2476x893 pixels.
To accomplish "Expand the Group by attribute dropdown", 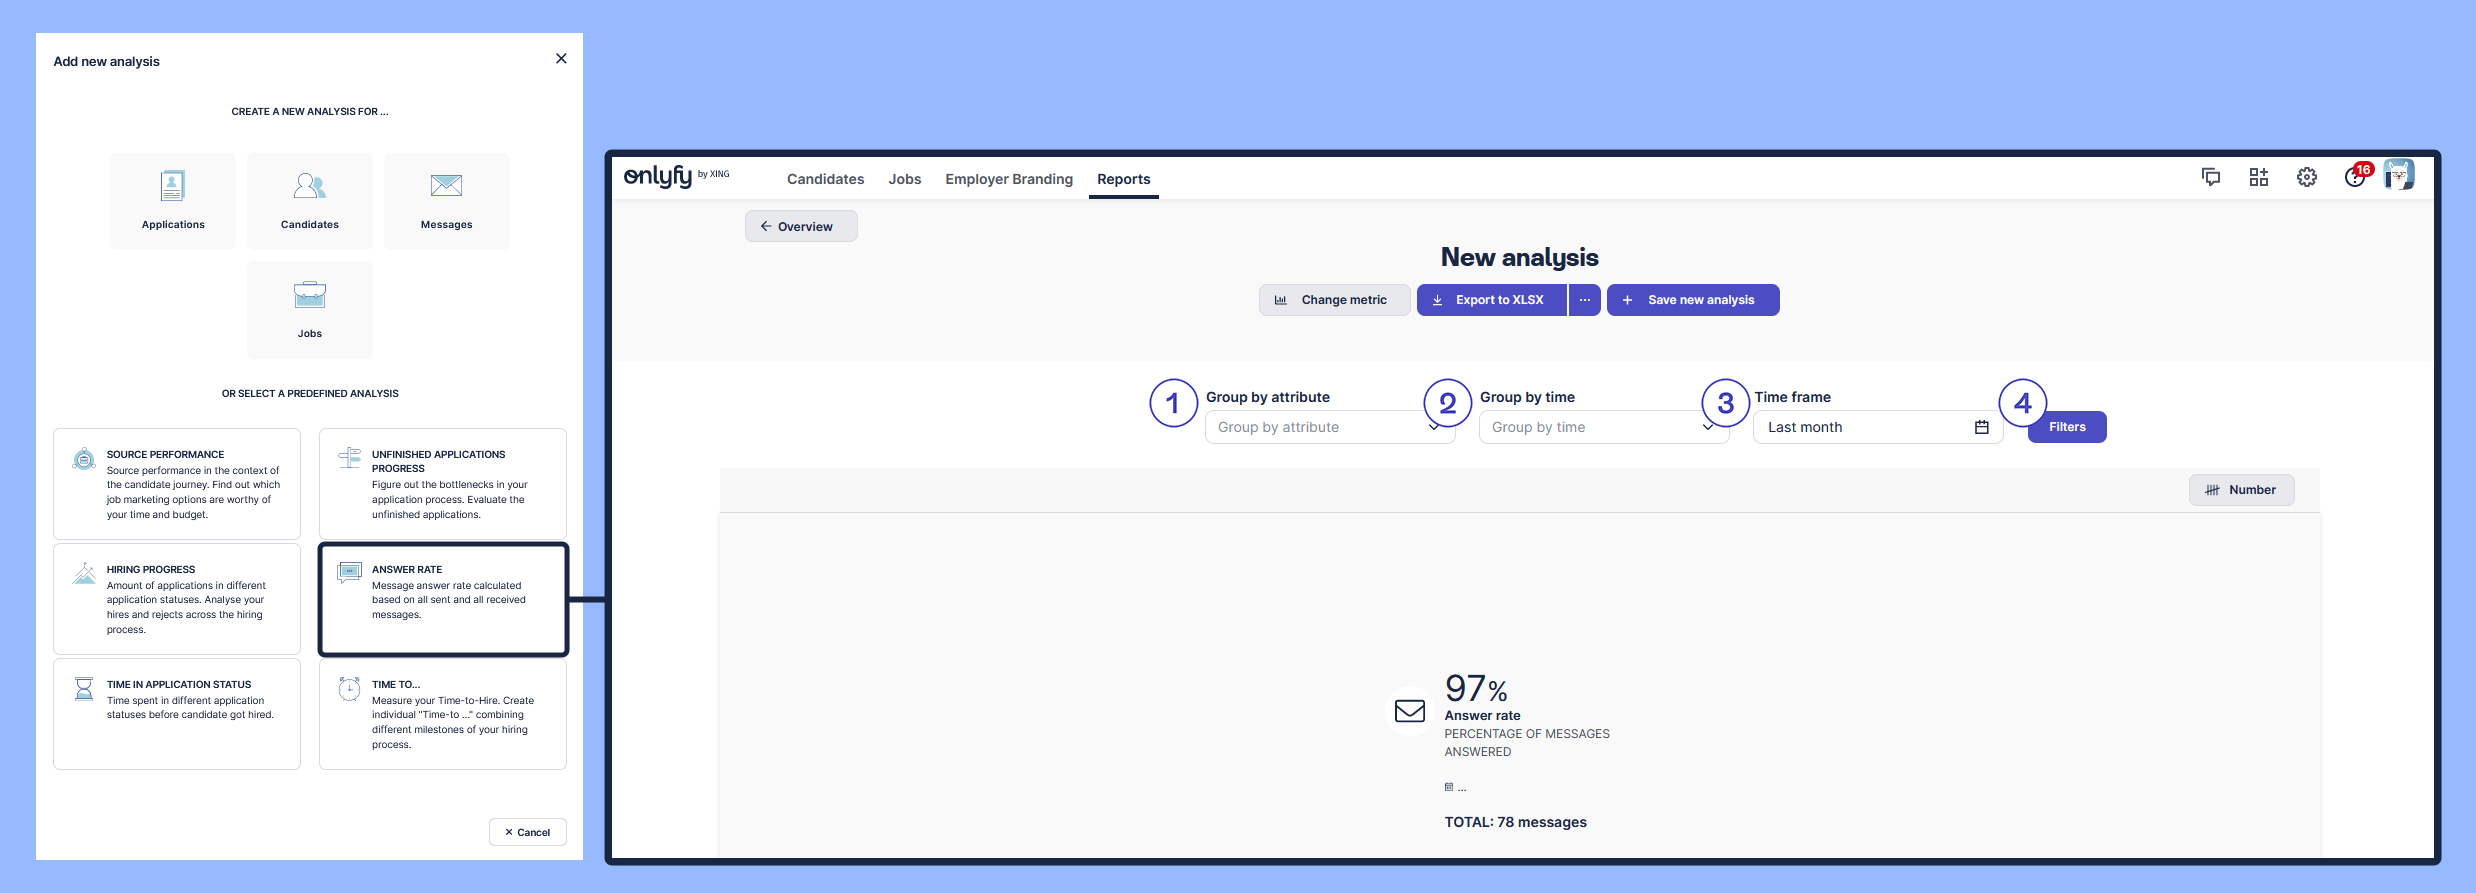I will tap(1329, 427).
